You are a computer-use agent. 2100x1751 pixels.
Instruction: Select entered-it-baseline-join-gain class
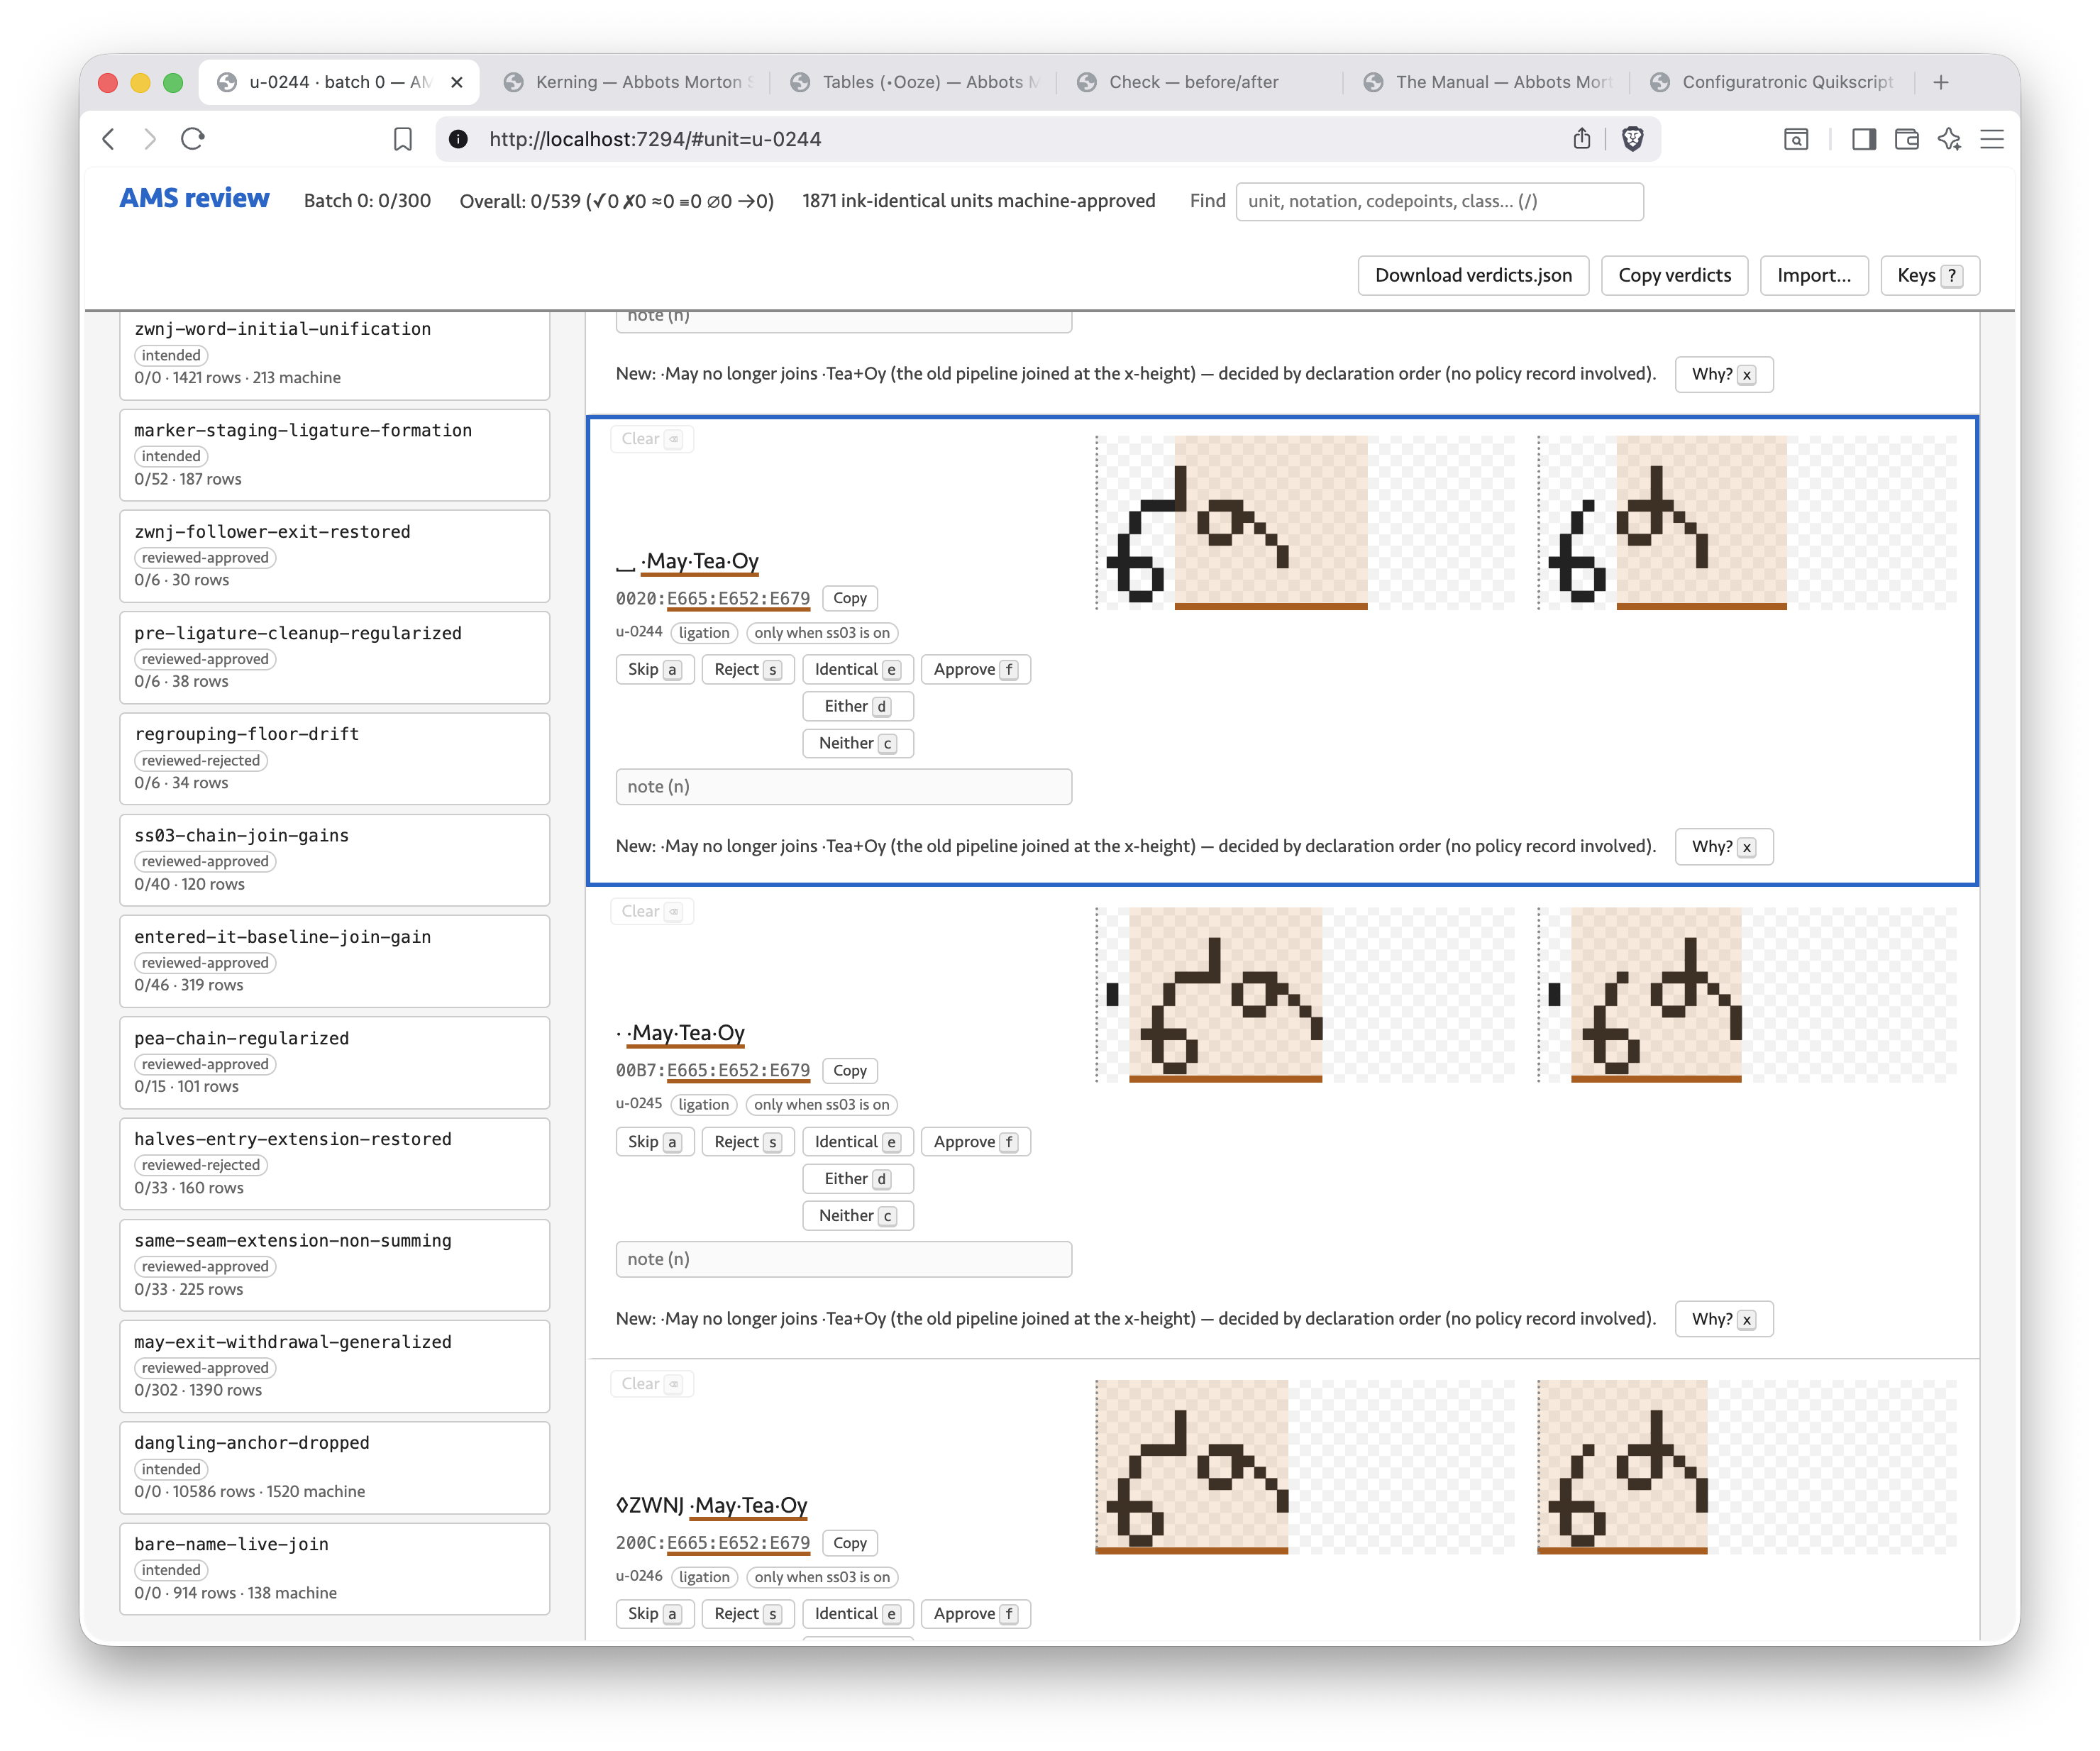334,961
